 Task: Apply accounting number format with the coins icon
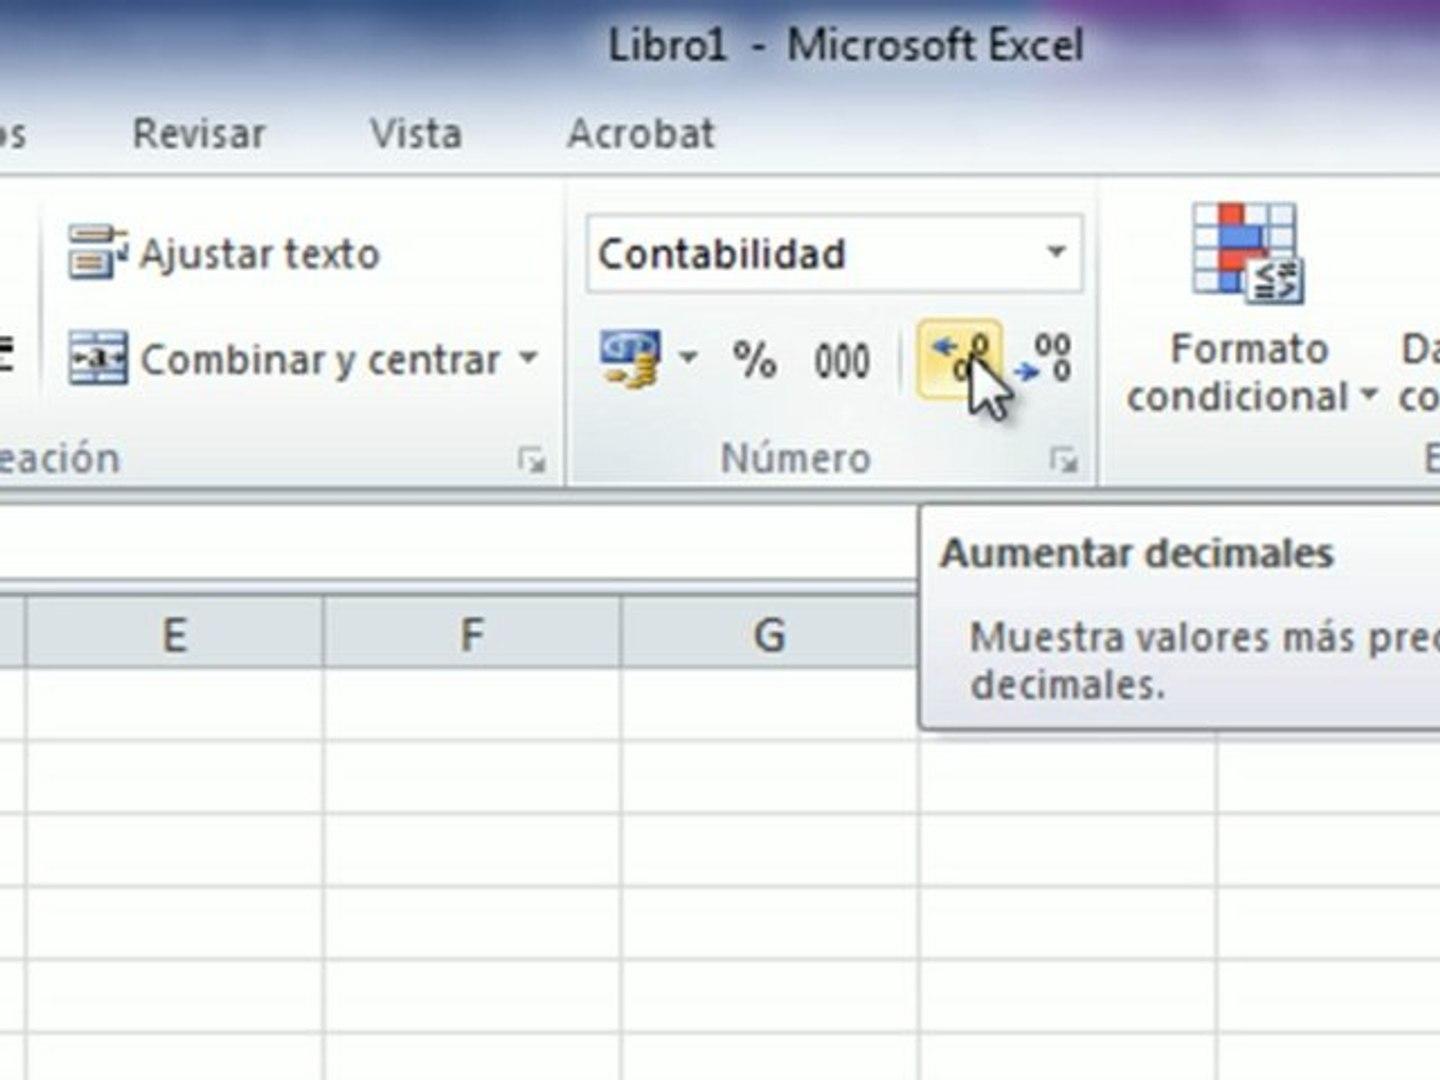[630, 358]
